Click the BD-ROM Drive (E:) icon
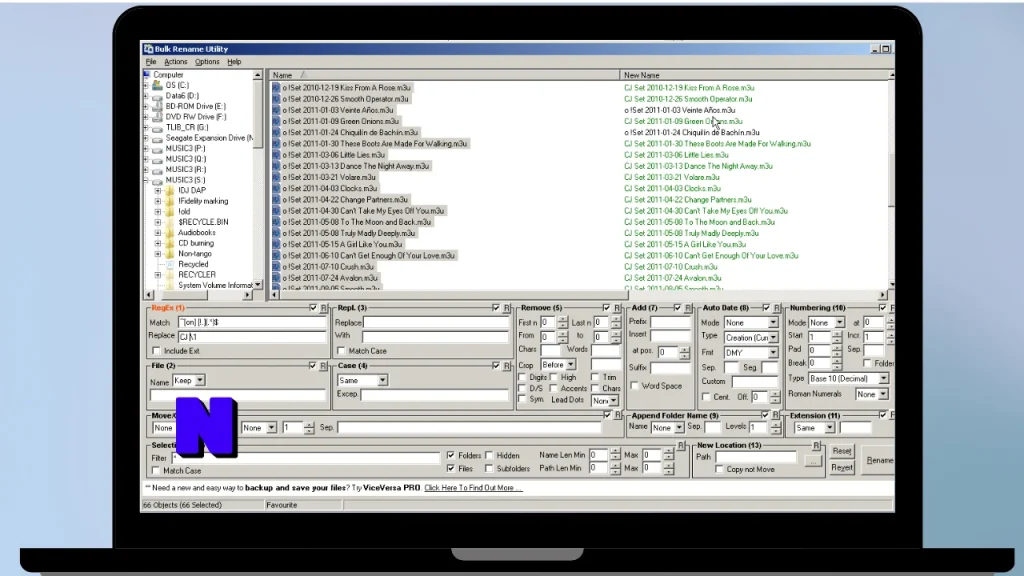Viewport: 1024px width, 576px height. tap(157, 106)
